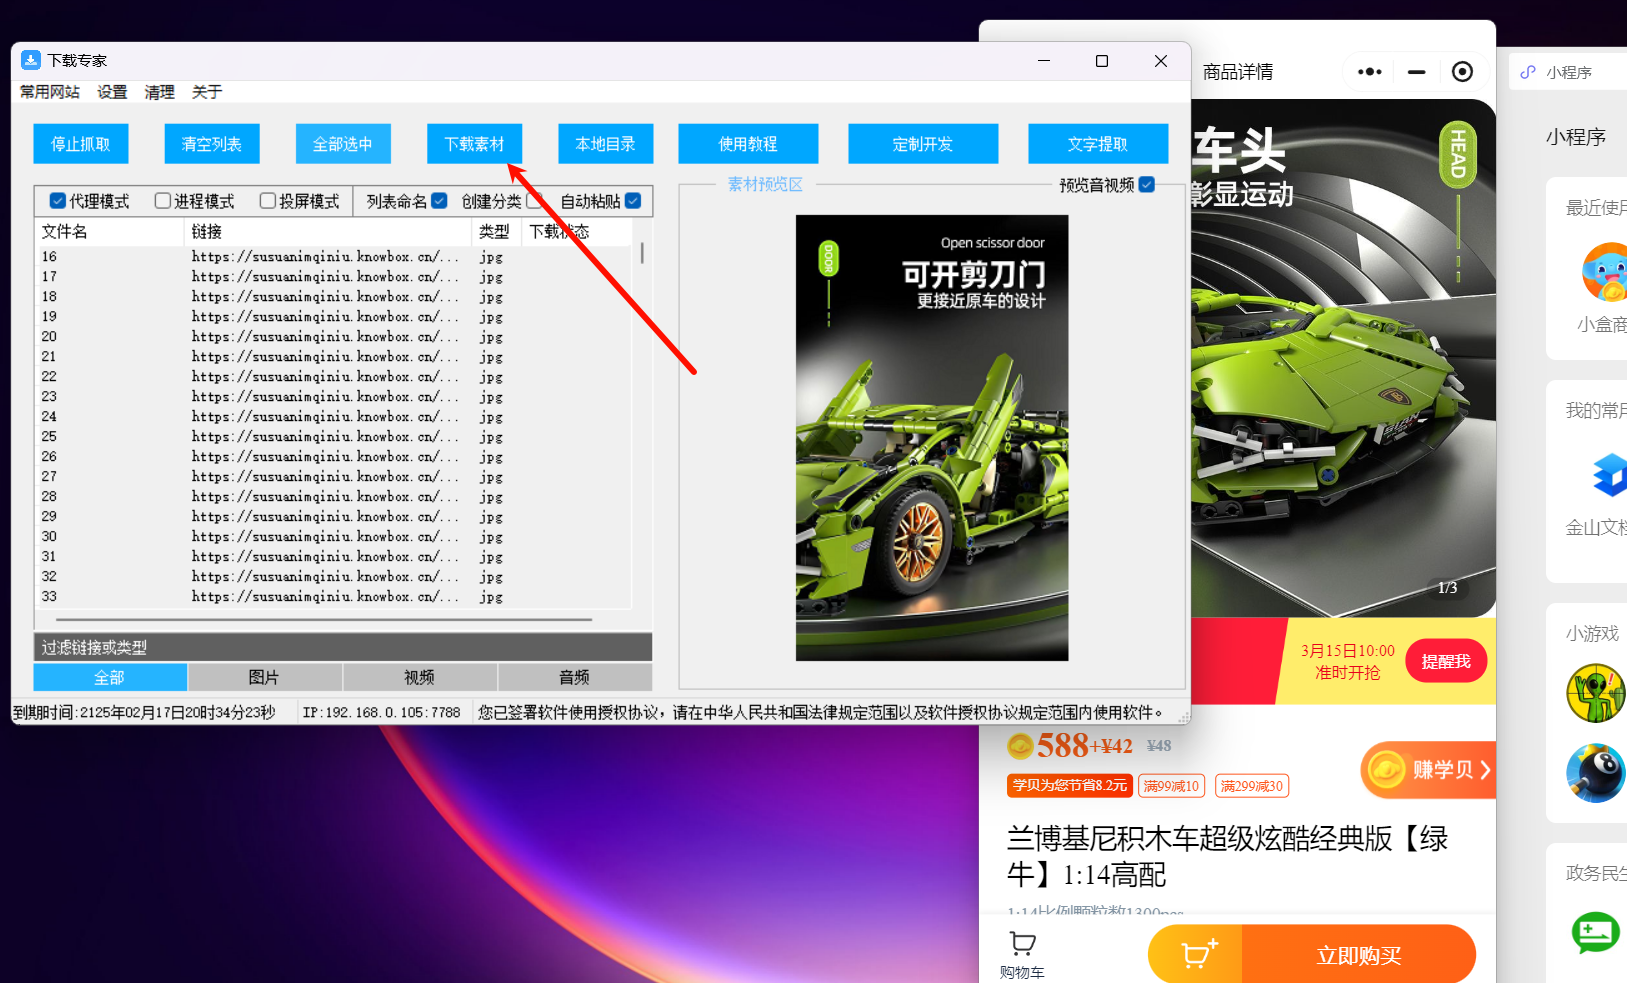Click the 满99减10 coupon tag

(1171, 786)
